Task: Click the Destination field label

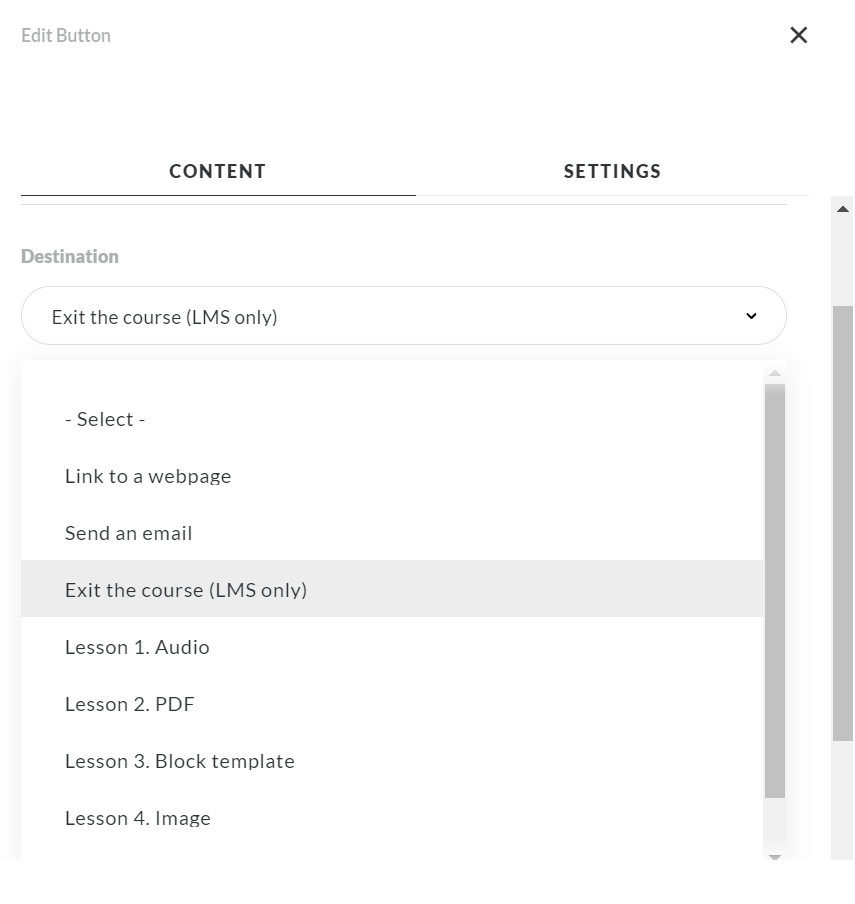Action: pos(70,256)
